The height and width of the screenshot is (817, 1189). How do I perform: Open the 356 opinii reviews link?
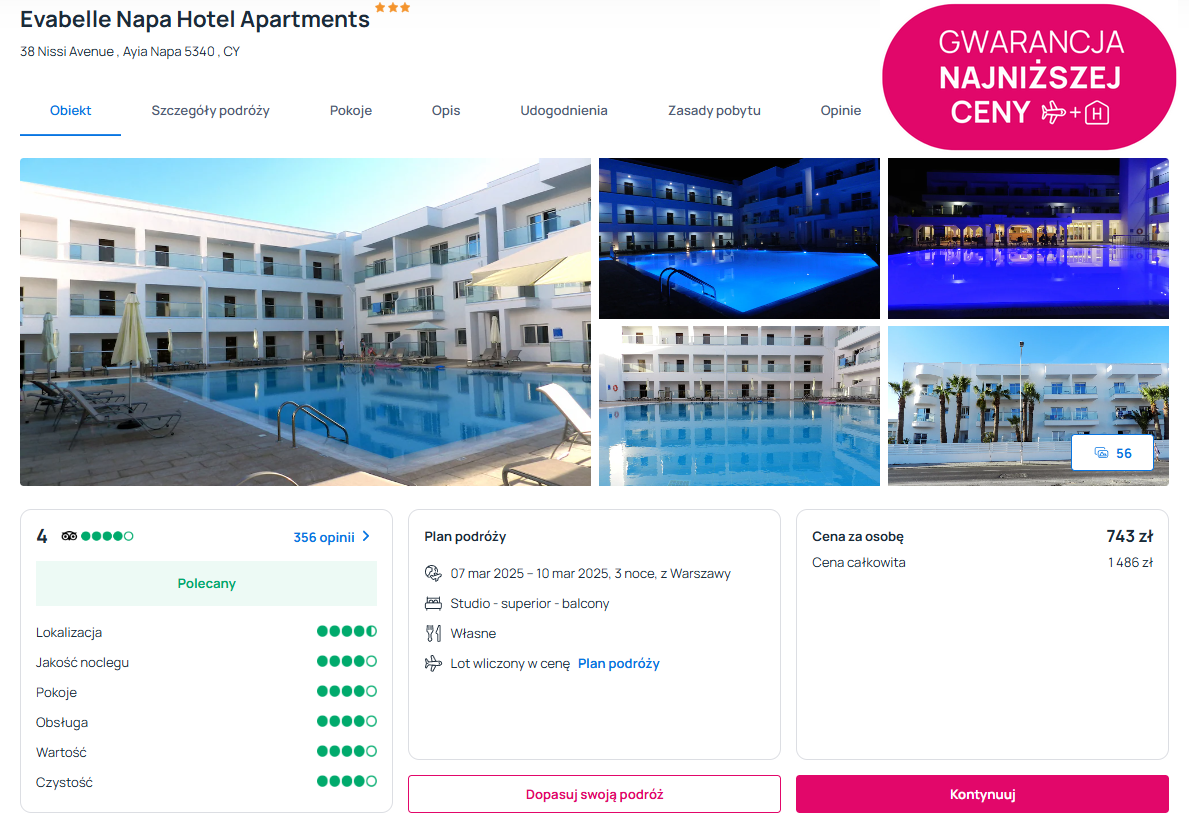324,537
